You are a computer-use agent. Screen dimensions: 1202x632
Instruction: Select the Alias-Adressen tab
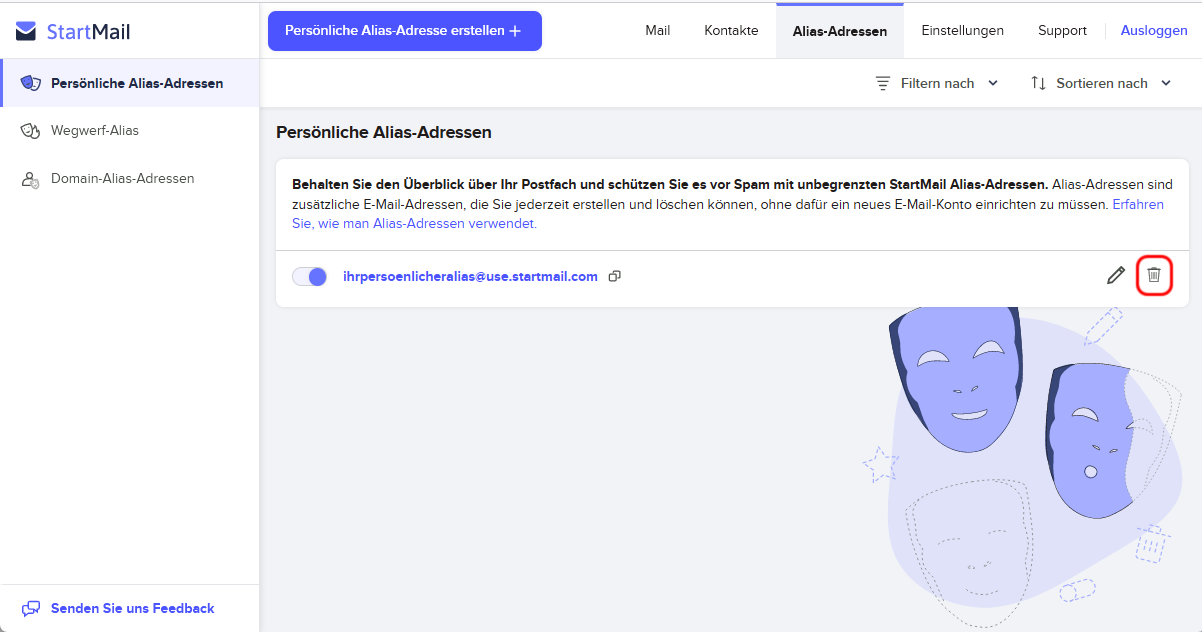840,31
